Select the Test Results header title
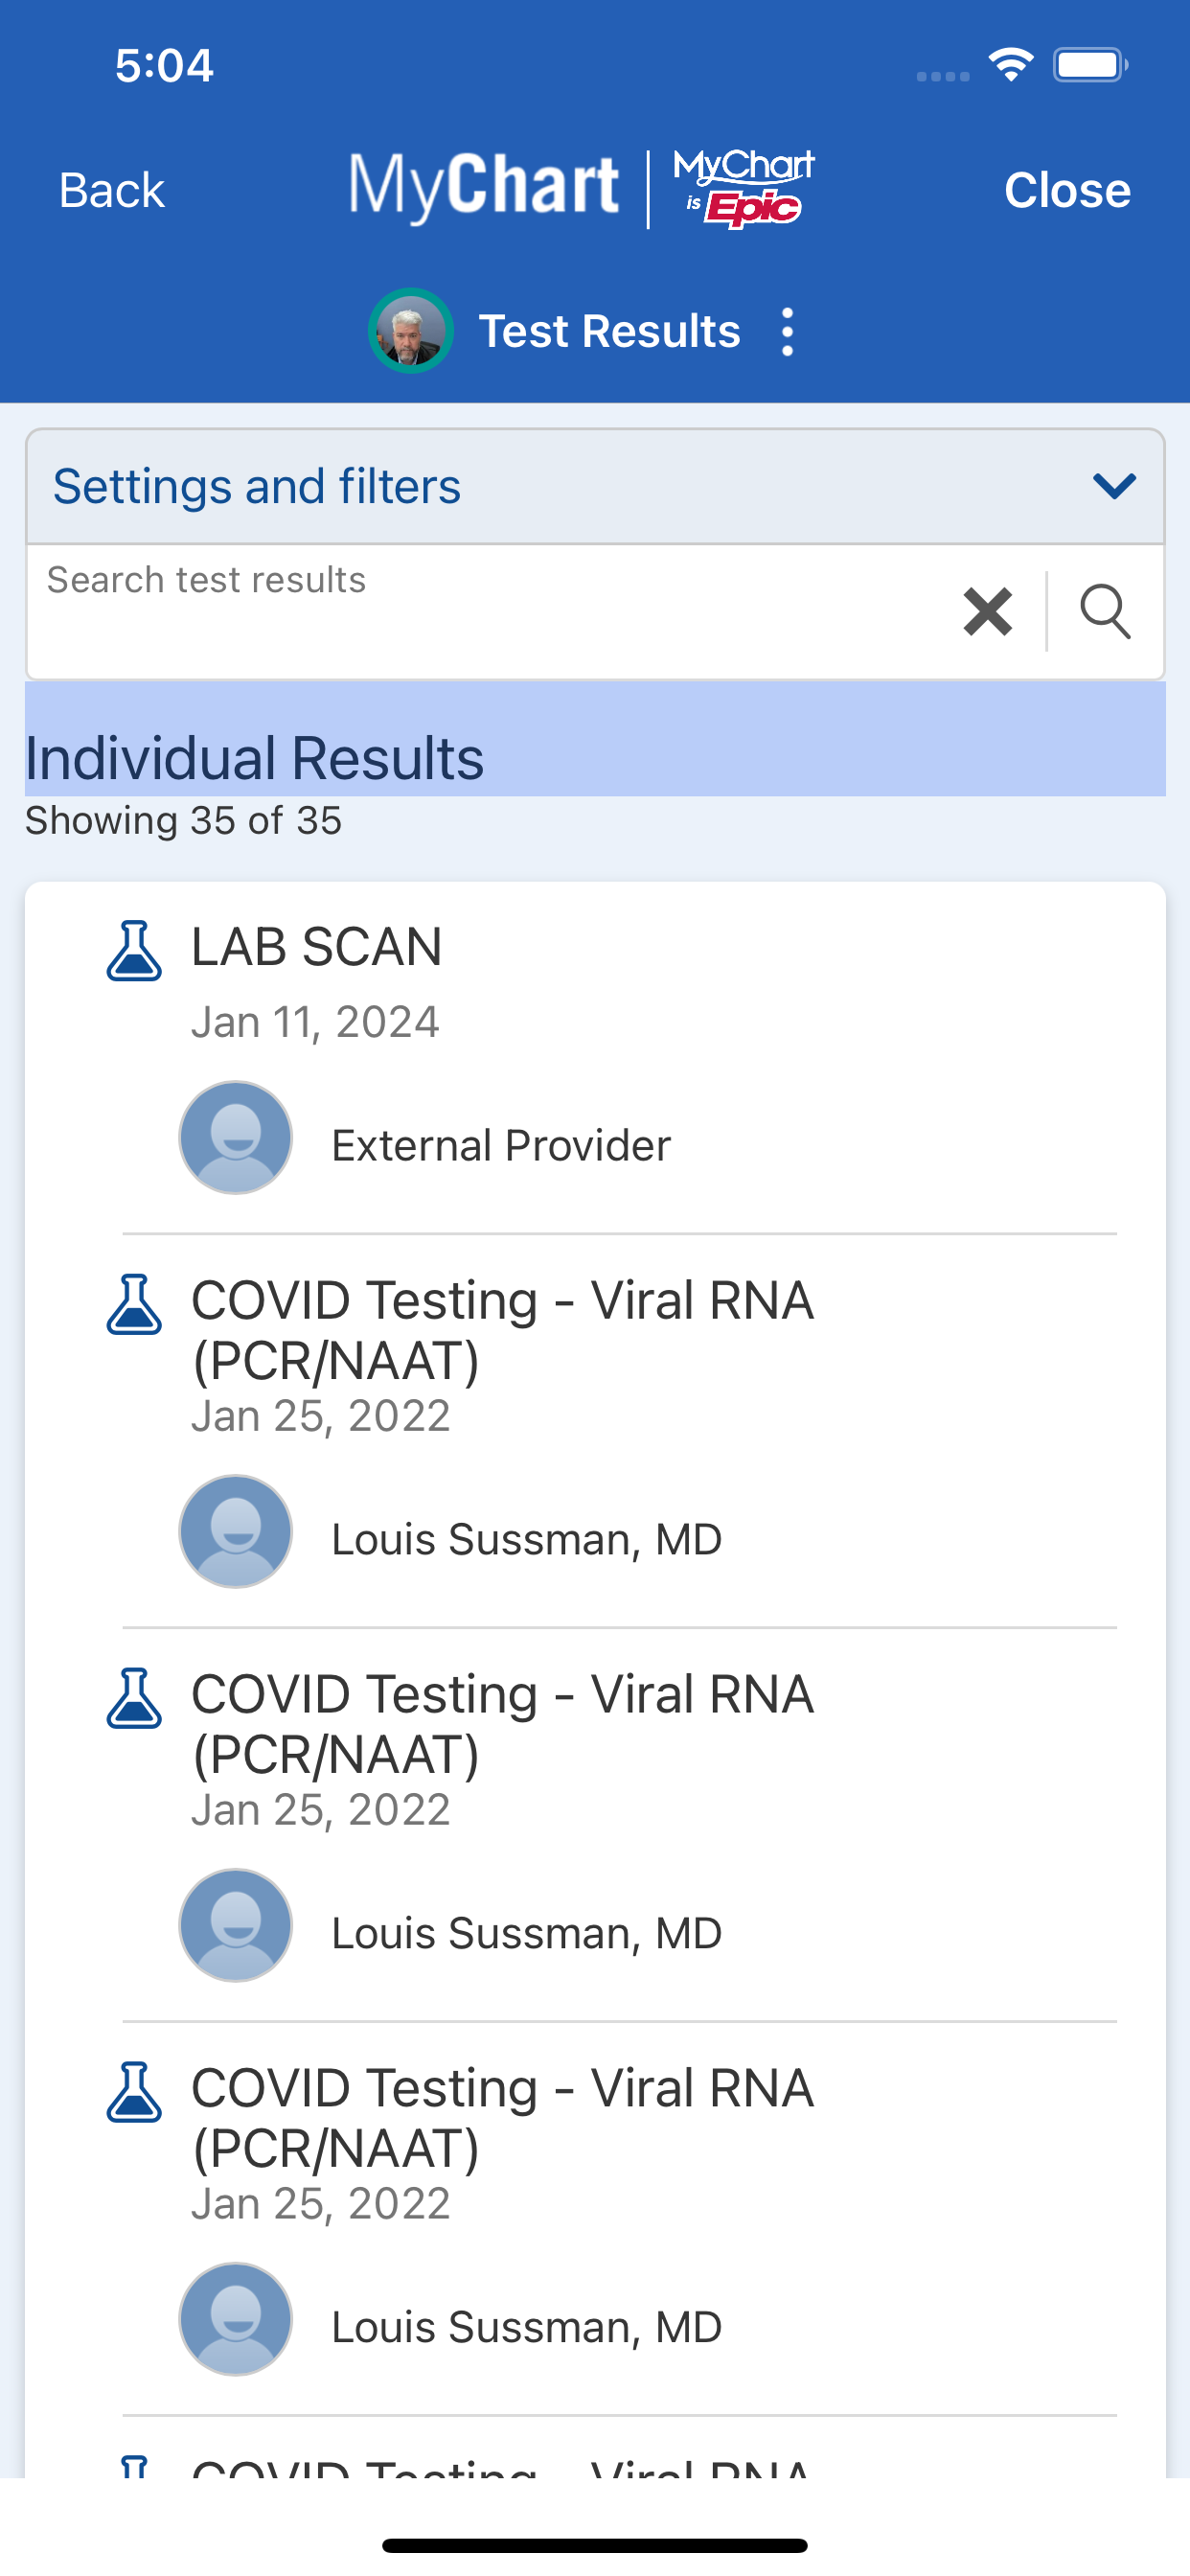 tap(609, 331)
